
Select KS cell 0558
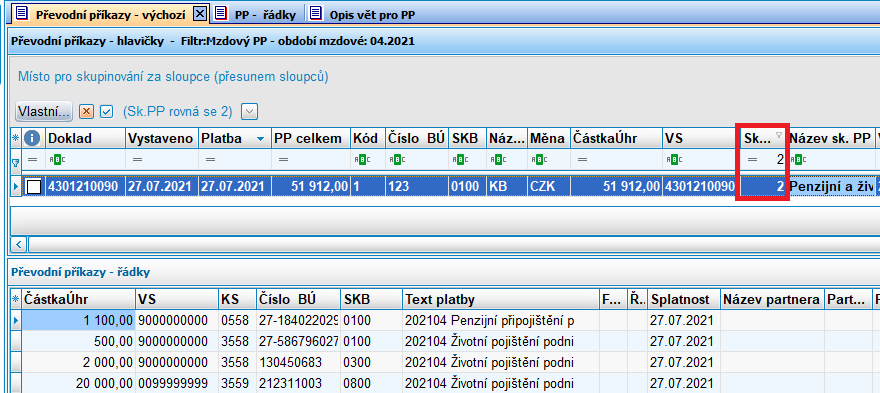(x=237, y=321)
